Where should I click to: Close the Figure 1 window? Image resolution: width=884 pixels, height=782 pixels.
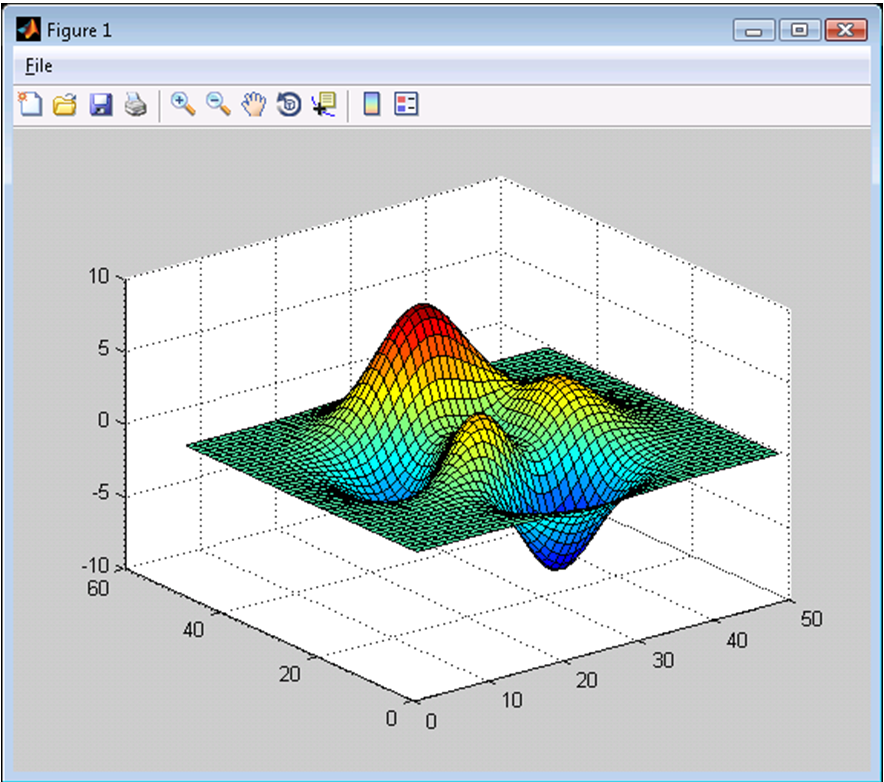846,30
